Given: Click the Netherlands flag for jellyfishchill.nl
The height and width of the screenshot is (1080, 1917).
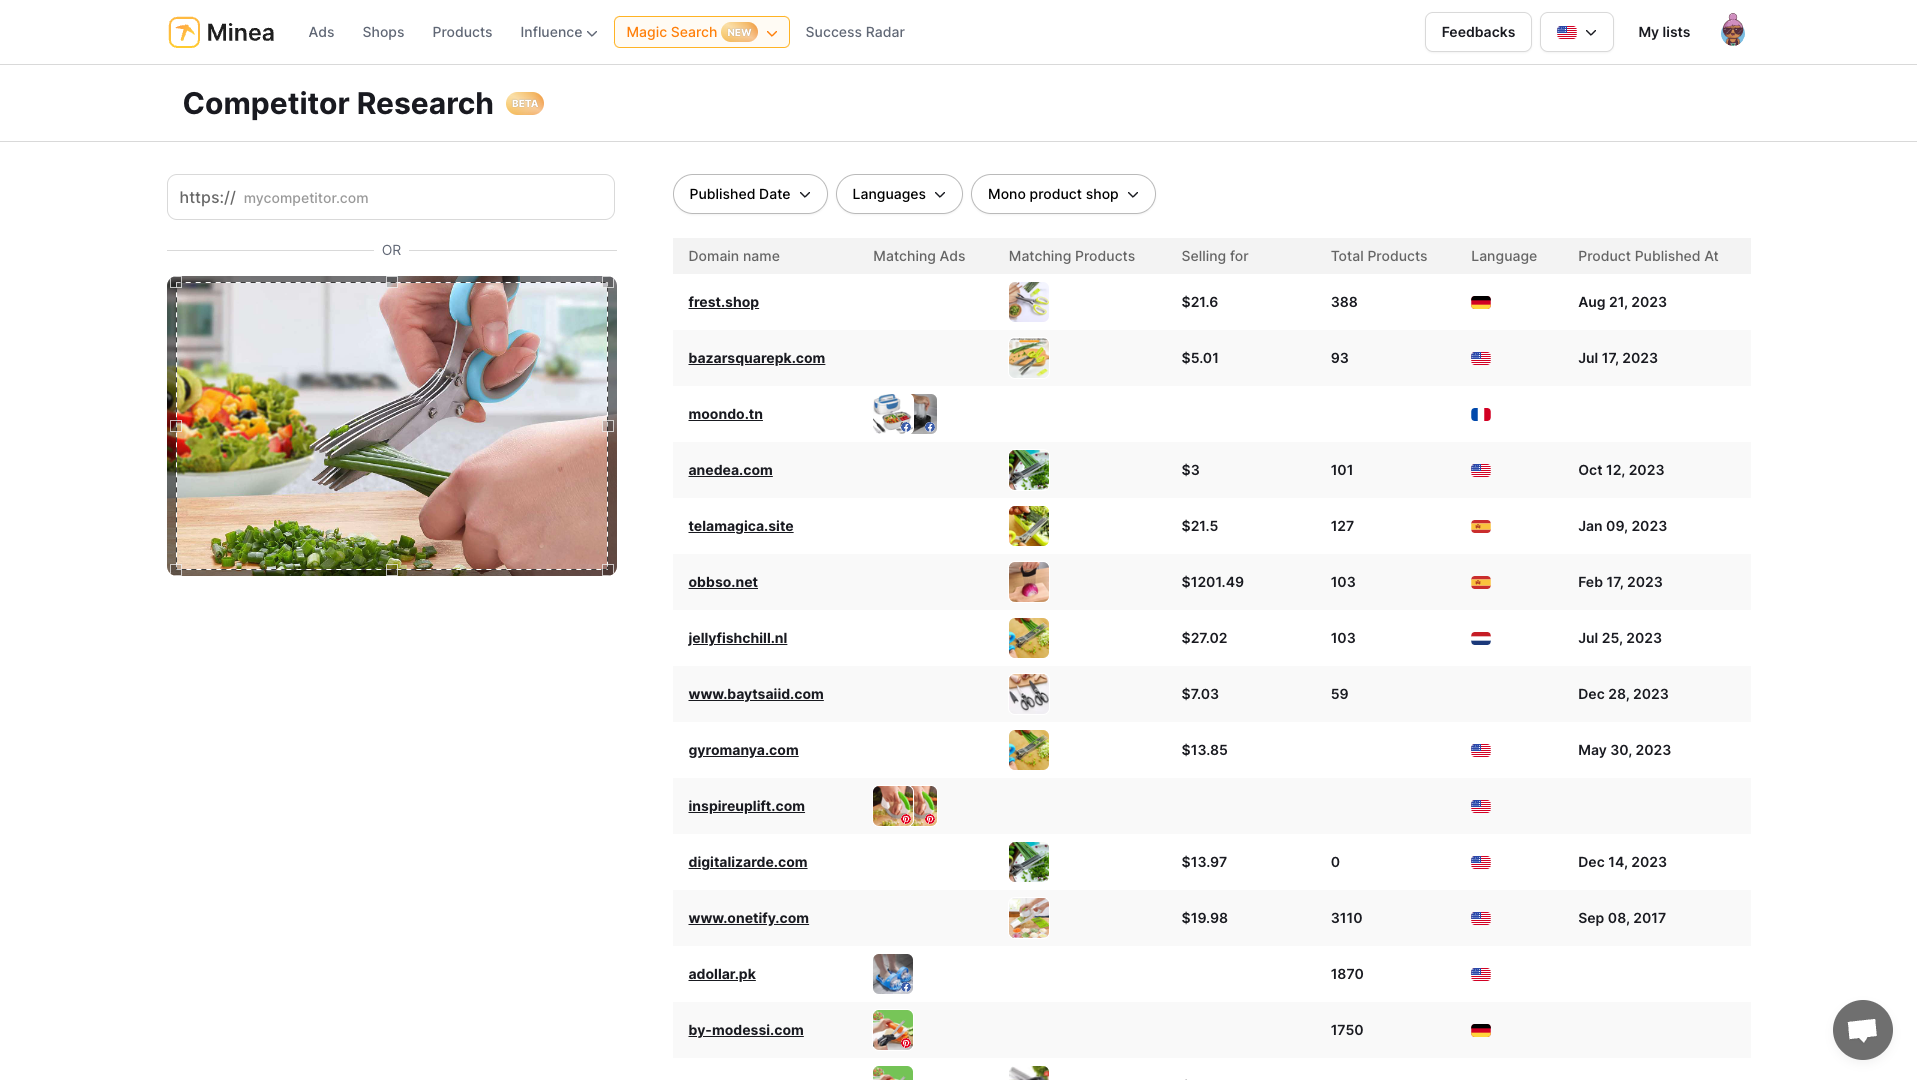Looking at the screenshot, I should (1481, 638).
